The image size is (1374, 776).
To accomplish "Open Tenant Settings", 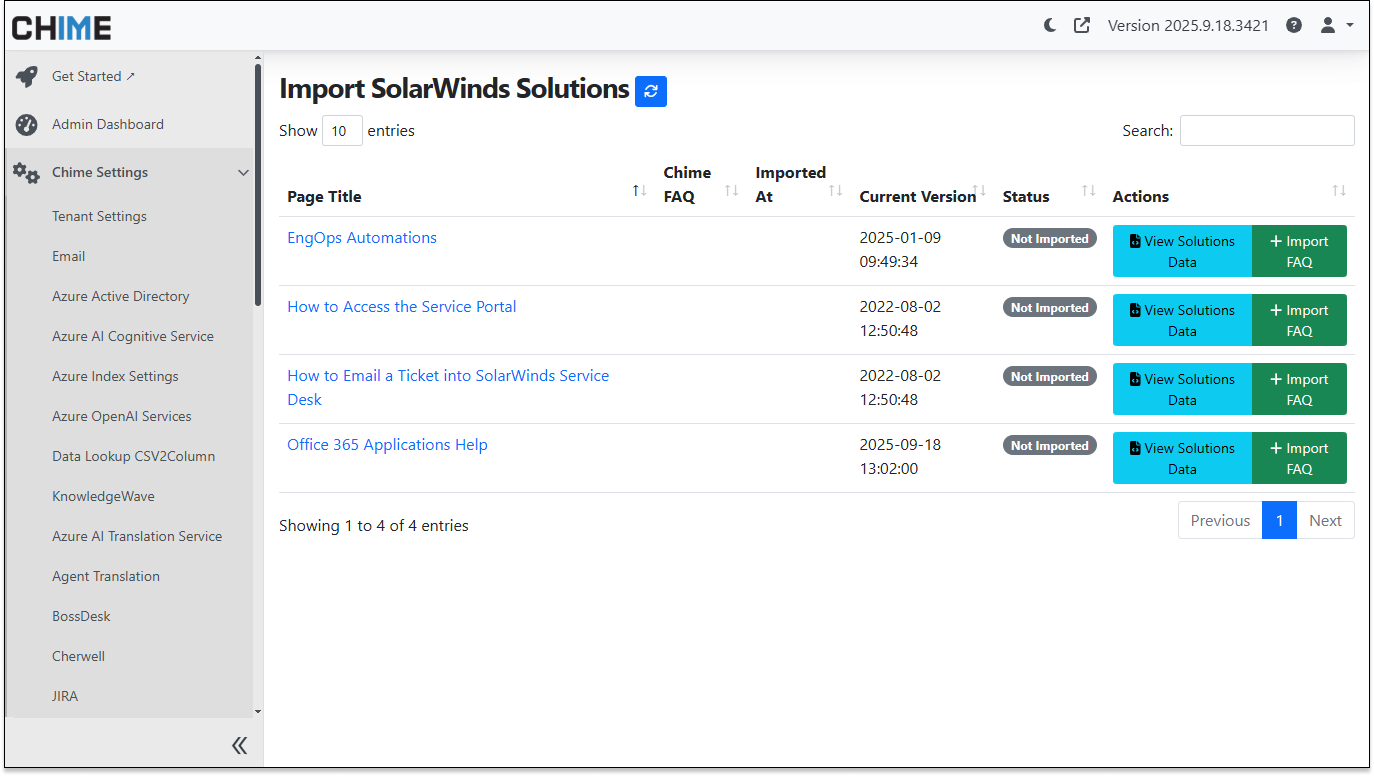I will (x=99, y=216).
